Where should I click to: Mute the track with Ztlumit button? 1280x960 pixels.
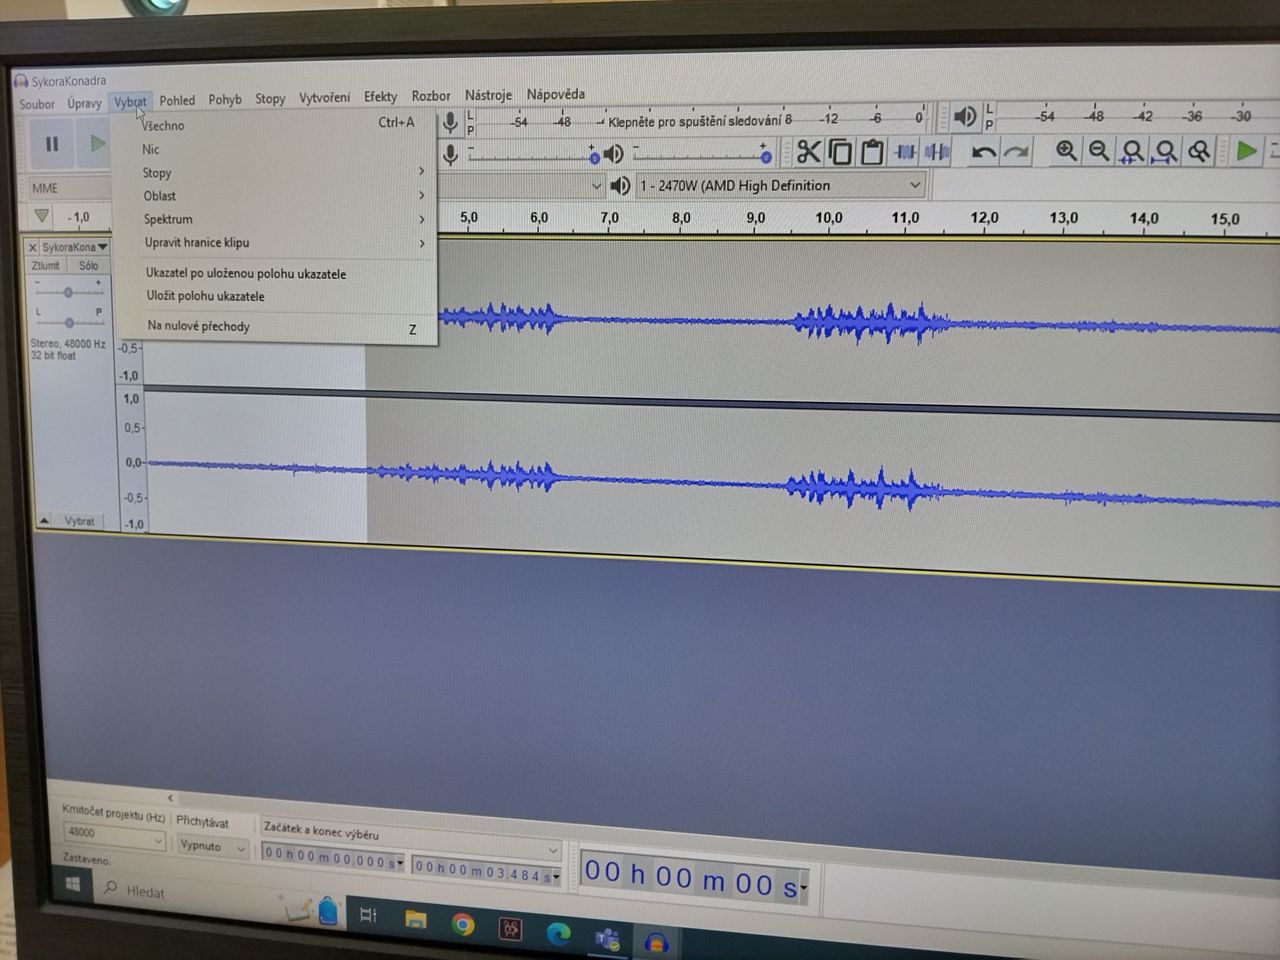[45, 266]
